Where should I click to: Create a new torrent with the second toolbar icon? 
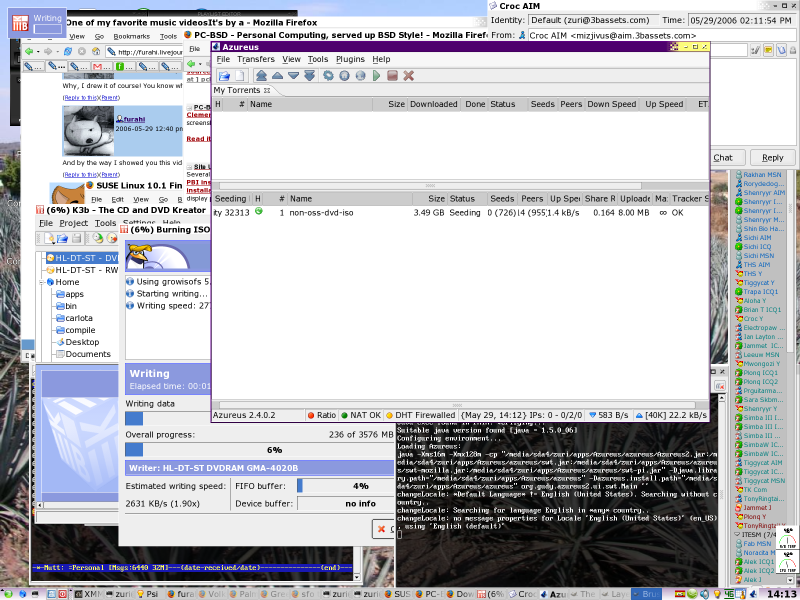coord(240,75)
